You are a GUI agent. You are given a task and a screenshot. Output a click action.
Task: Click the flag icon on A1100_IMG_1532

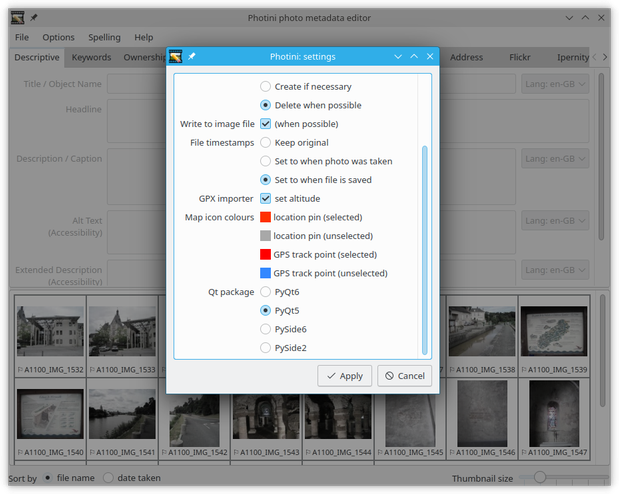tap(20, 370)
